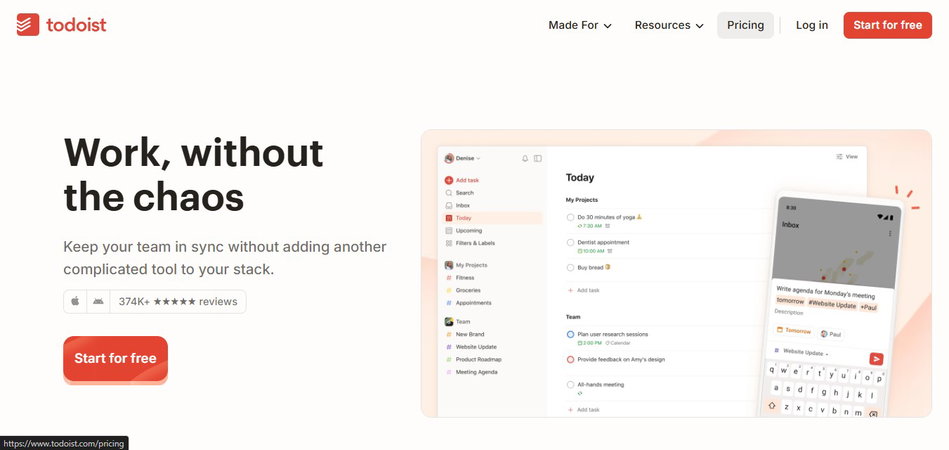The height and width of the screenshot is (450, 949).
Task: Tap the Tomorrow due date chip
Action: pyautogui.click(x=794, y=331)
